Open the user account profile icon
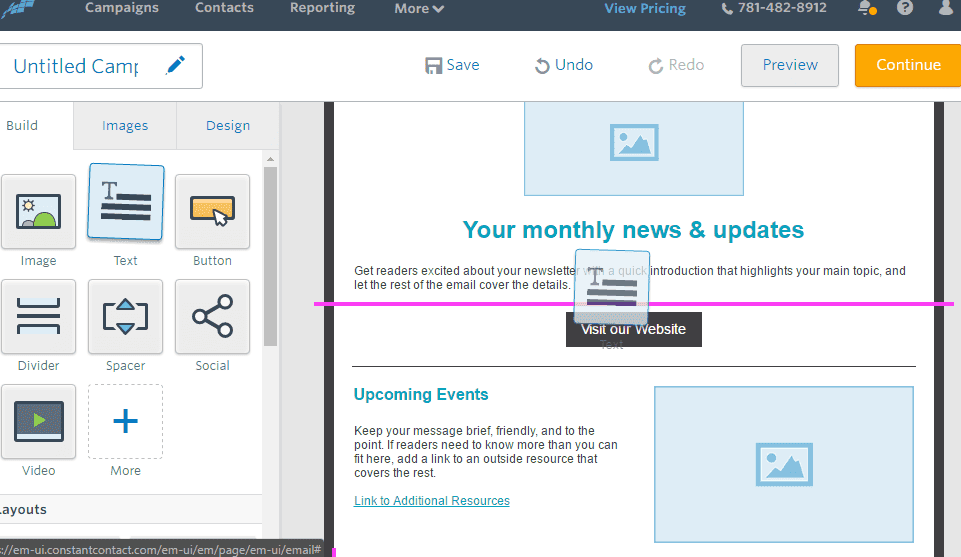Viewport: 961px width, 557px height. (x=946, y=7)
